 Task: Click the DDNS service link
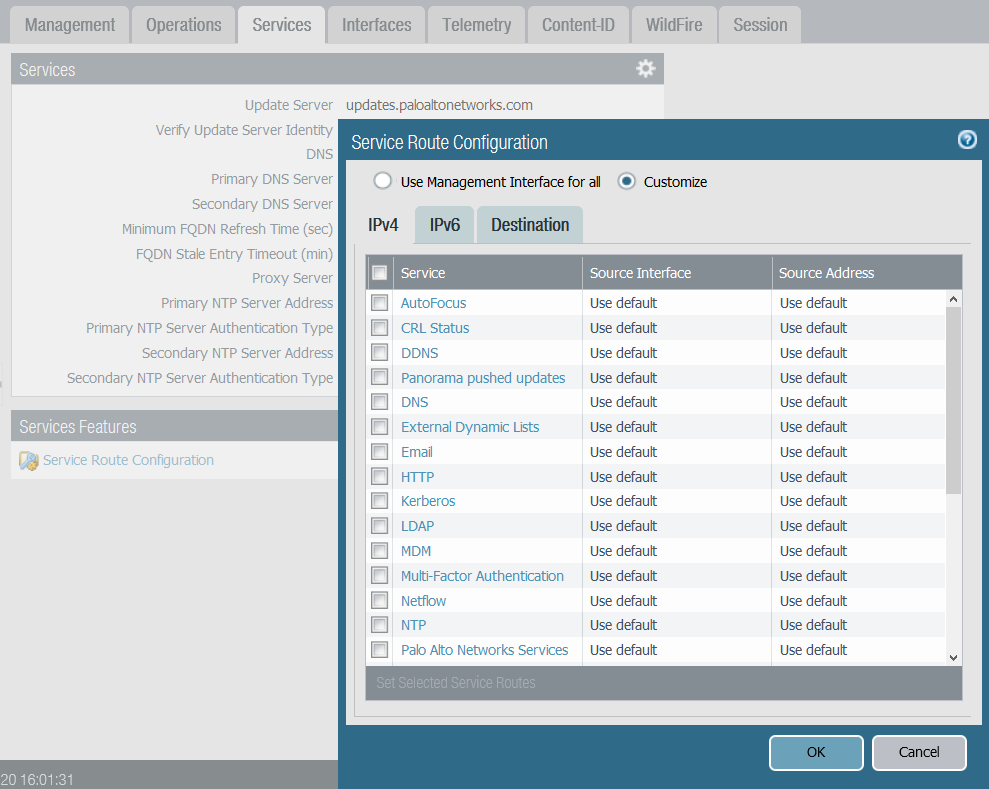419,353
